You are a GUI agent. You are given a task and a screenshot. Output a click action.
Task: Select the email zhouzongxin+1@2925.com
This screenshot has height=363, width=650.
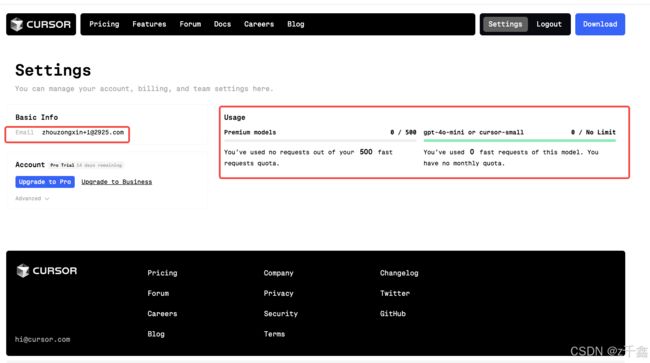click(83, 133)
